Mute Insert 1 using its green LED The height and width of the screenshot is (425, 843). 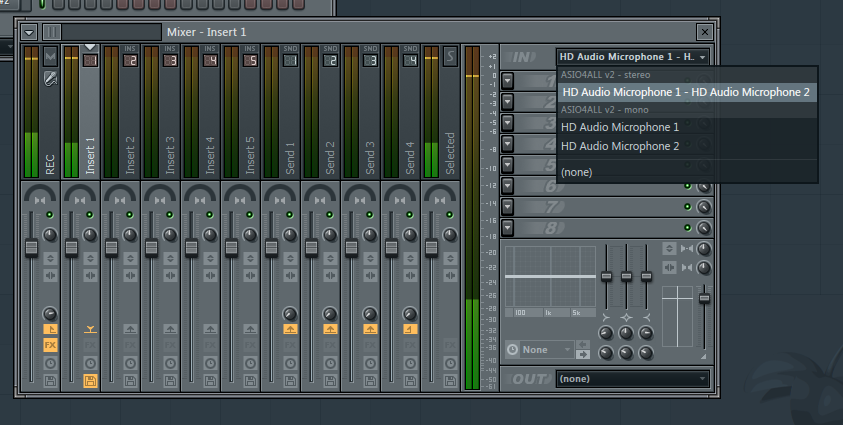(x=90, y=215)
